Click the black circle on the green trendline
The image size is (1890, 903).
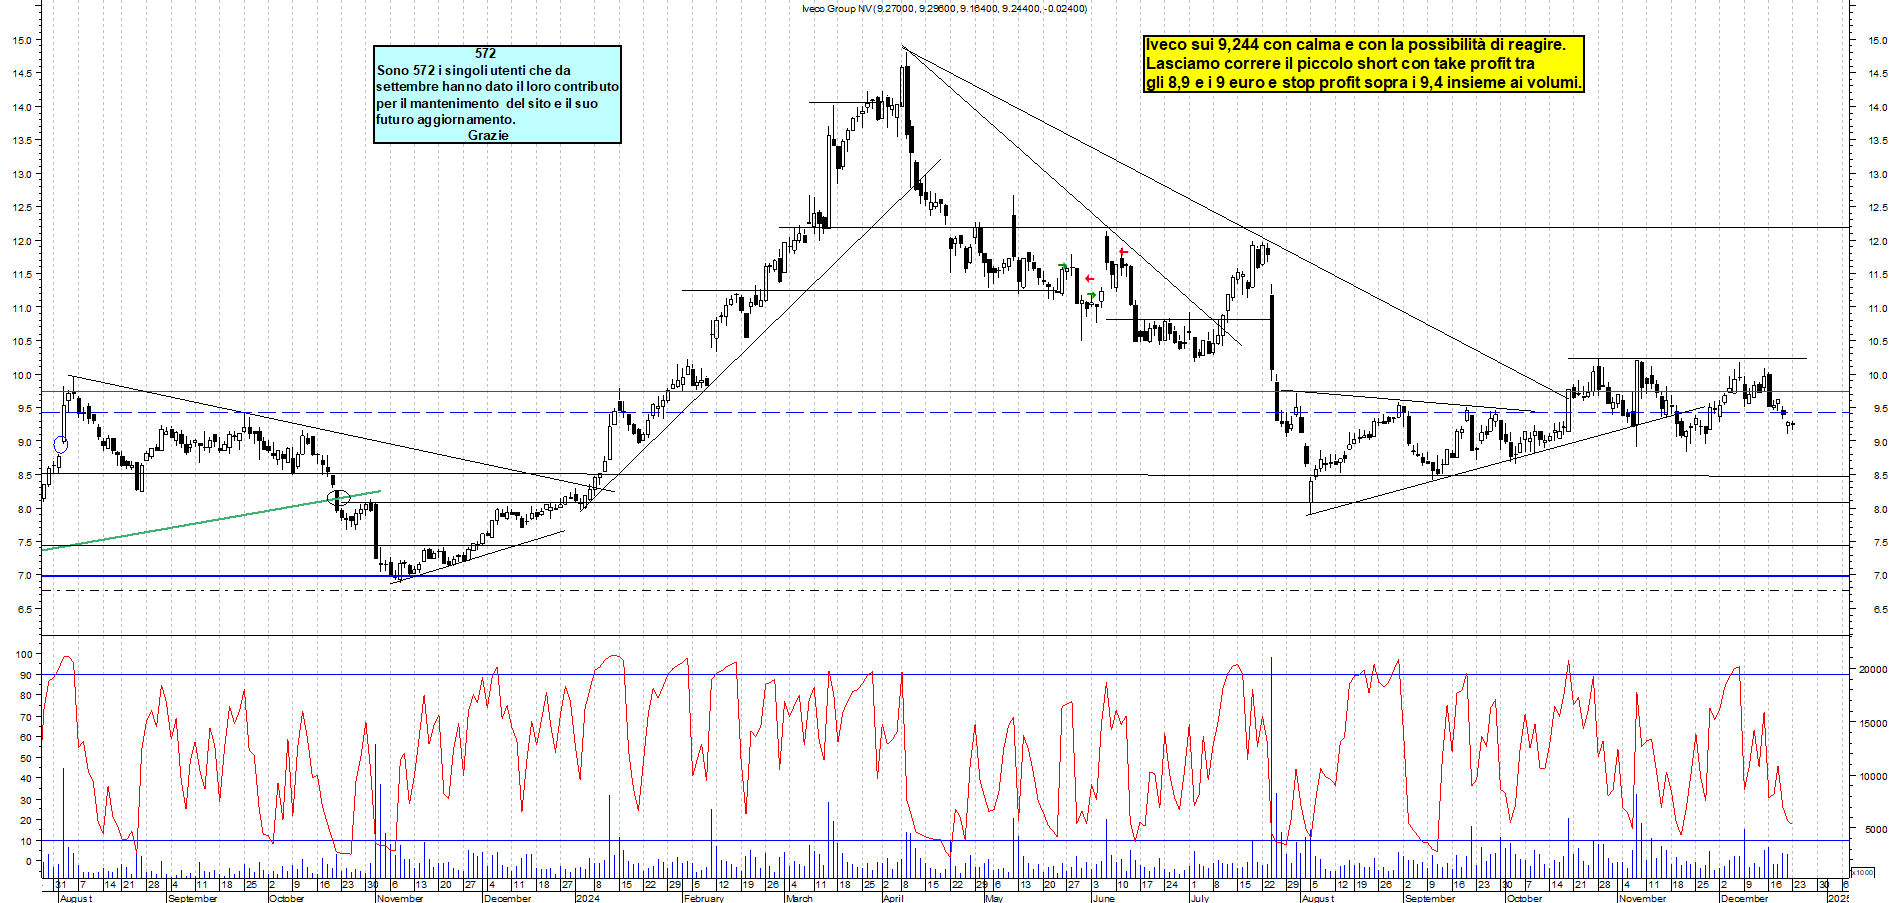(338, 497)
